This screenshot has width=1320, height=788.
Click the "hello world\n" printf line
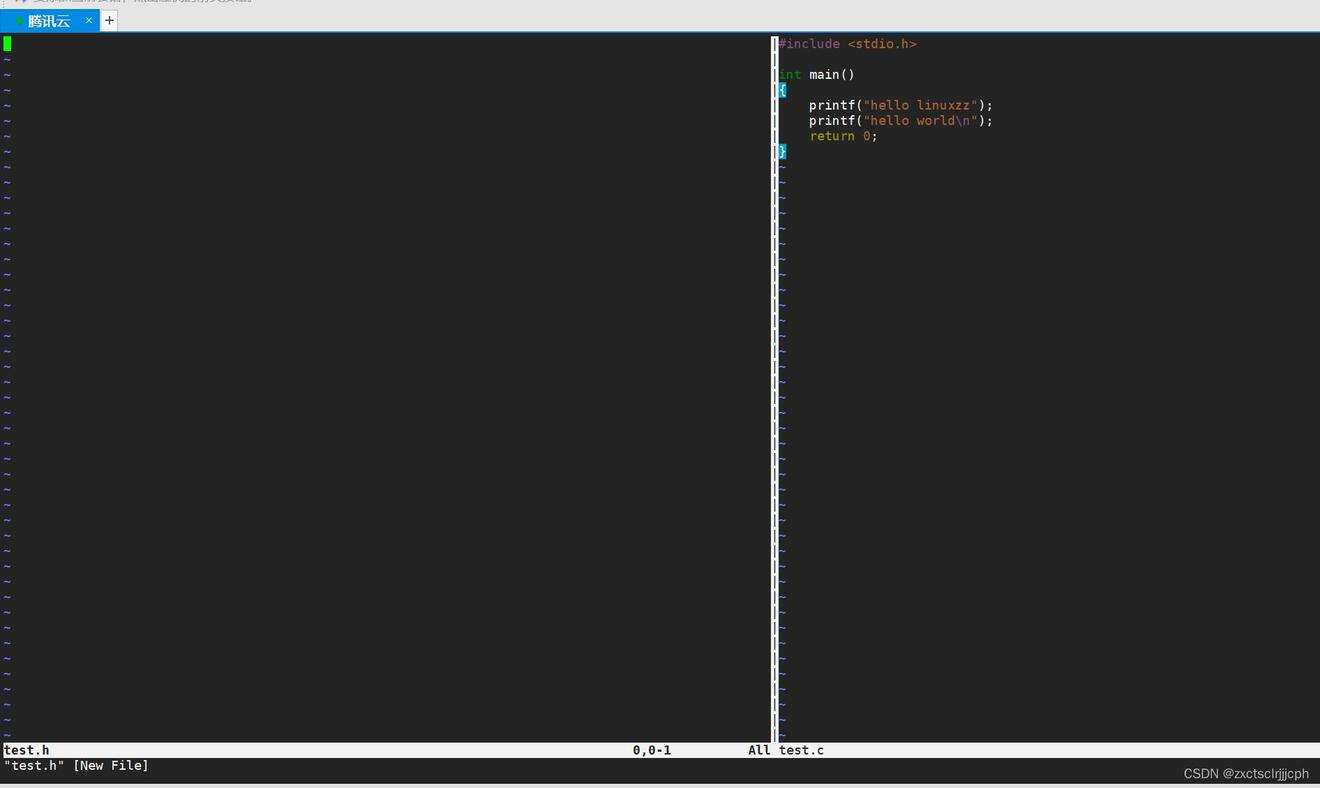(900, 121)
